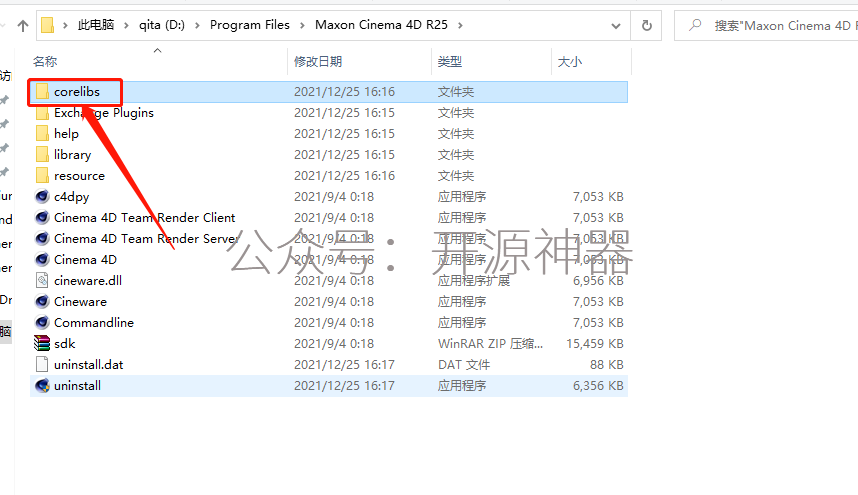Screen dimensions: 858x495
Task: Sort by 名称 column header
Action: click(45, 62)
